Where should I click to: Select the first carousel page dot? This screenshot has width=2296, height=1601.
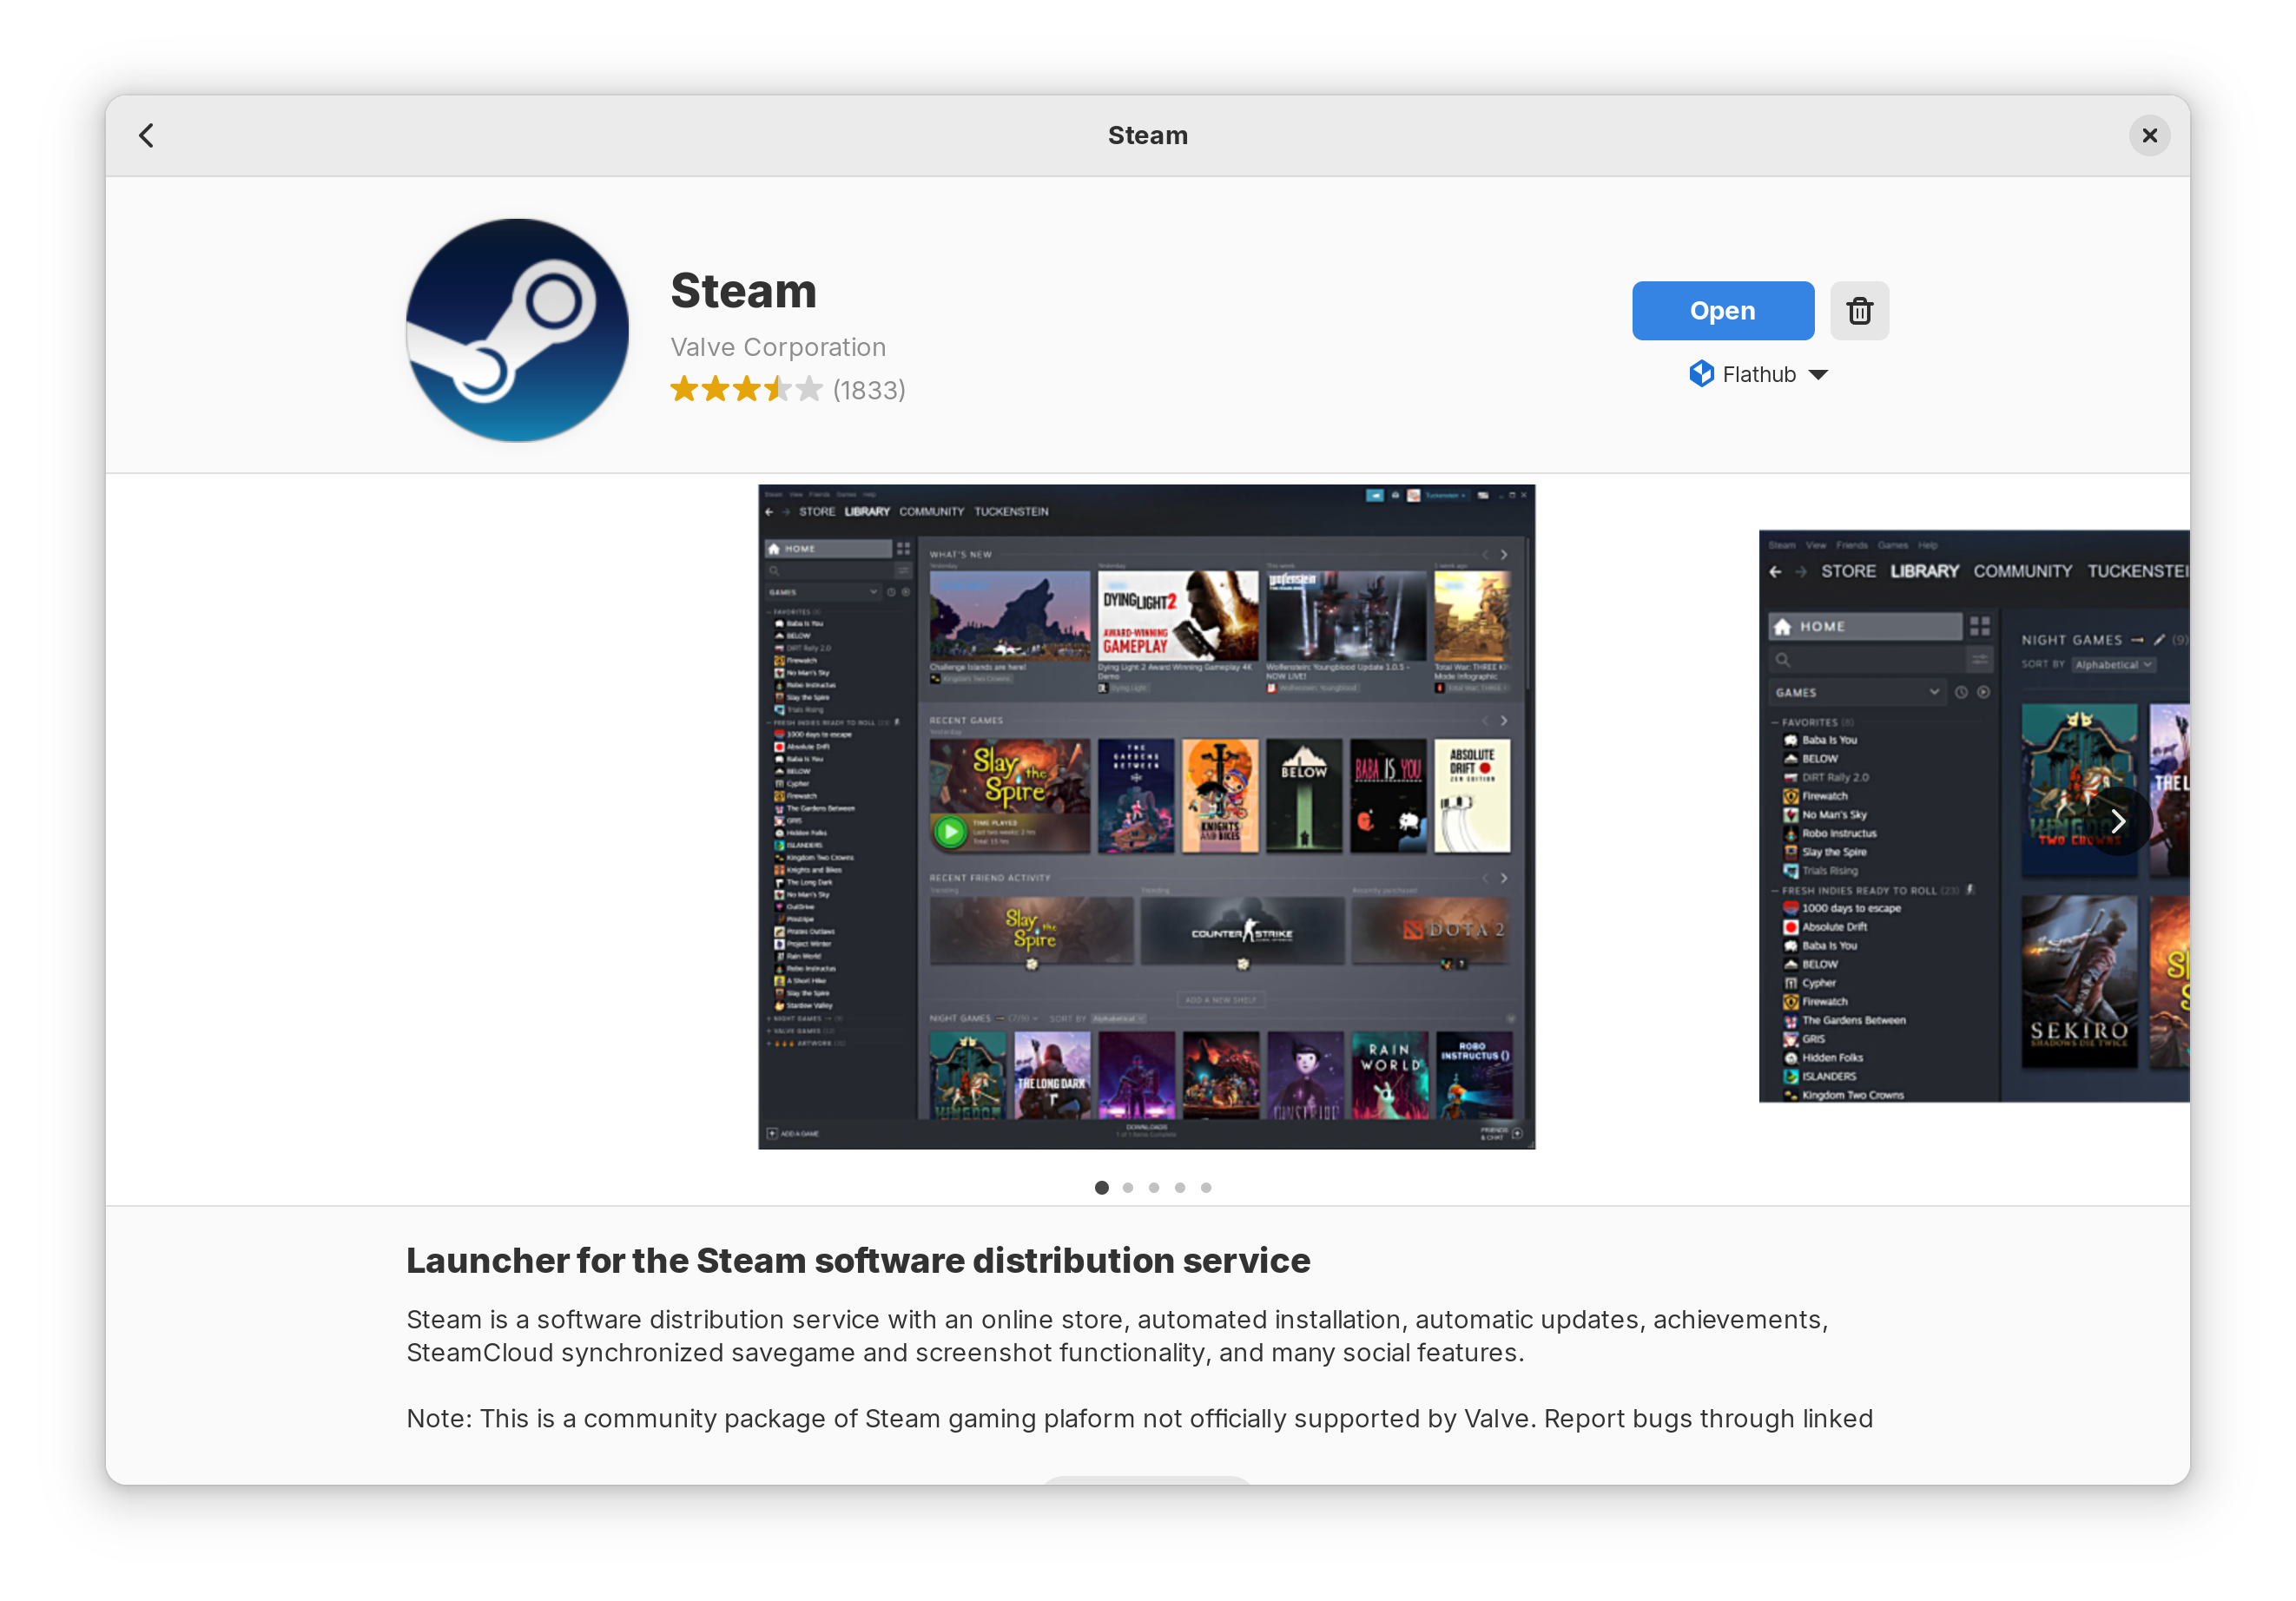[1101, 1188]
